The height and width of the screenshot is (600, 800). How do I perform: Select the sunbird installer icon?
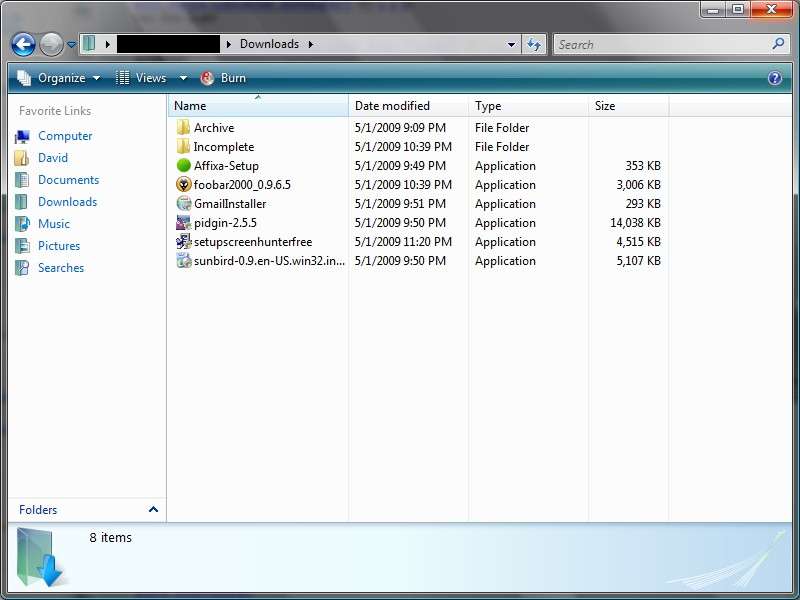(183, 261)
